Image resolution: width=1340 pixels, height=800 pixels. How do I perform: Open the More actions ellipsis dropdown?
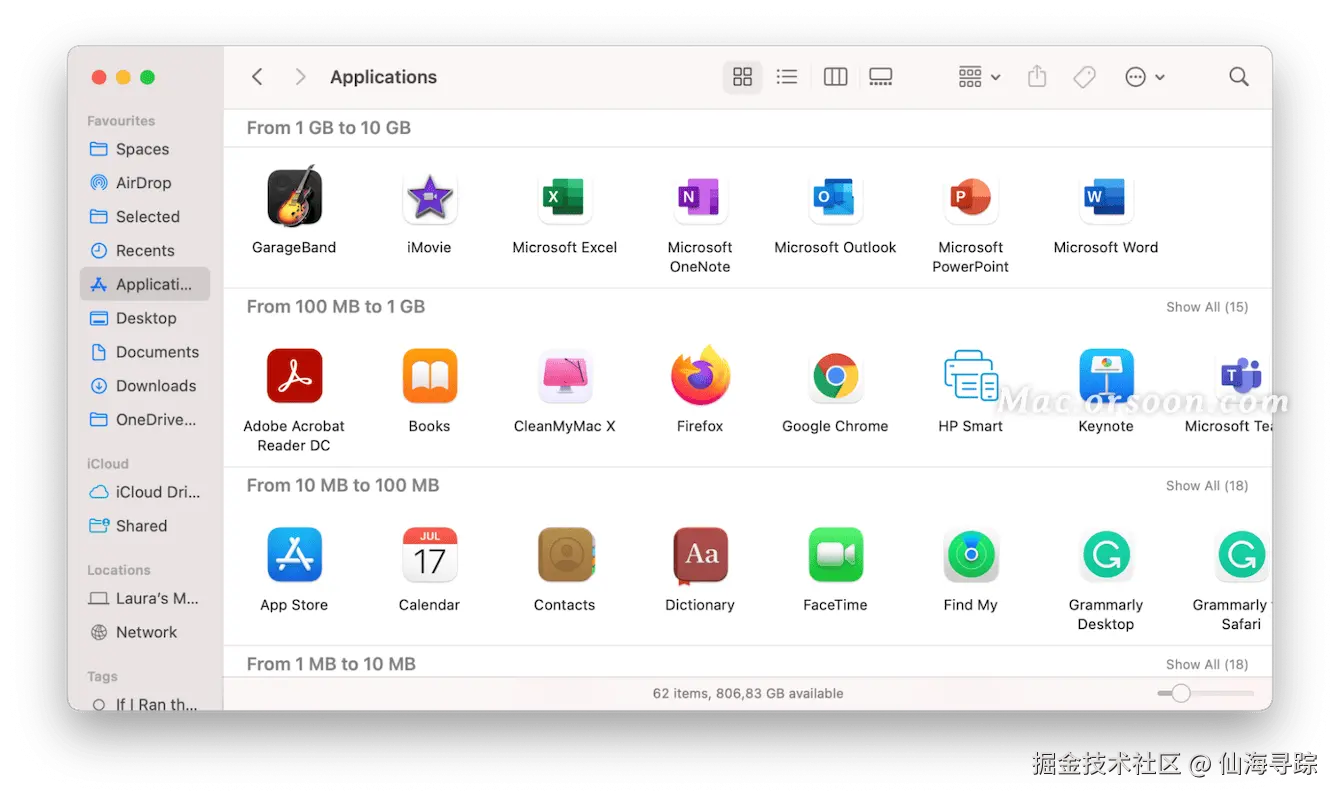1145,77
